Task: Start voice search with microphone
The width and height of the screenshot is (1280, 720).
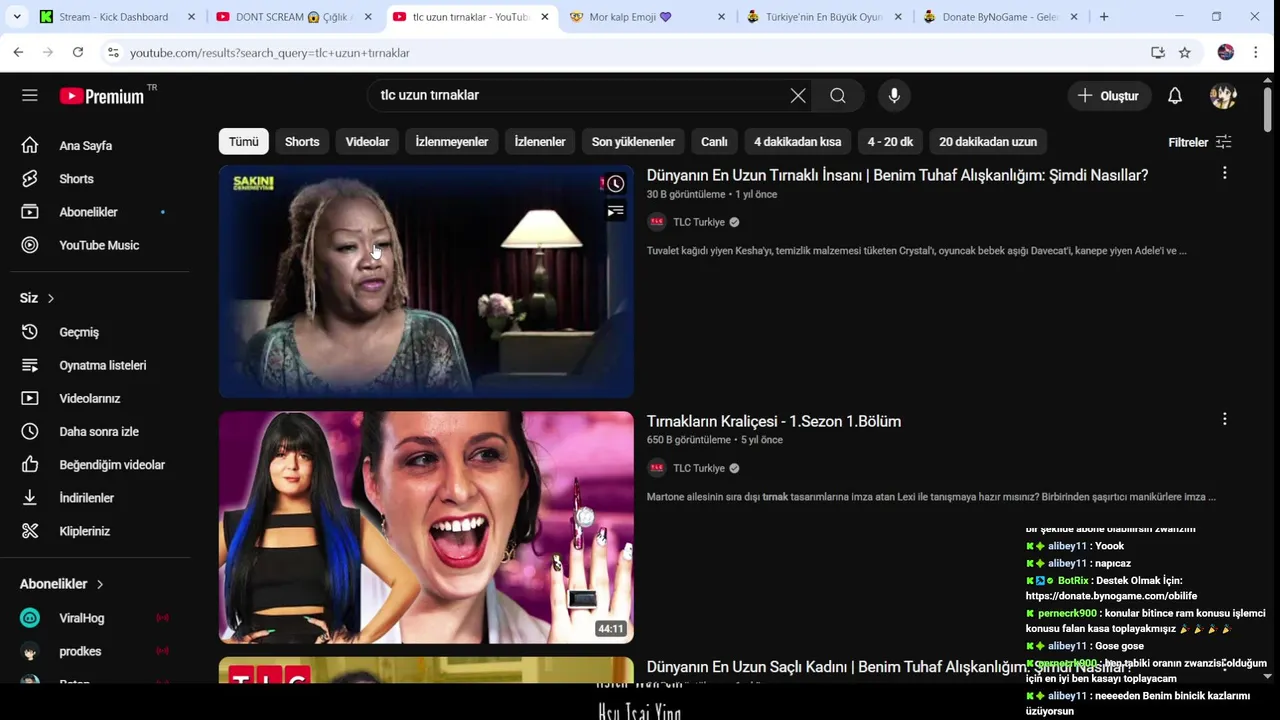Action: 894,95
